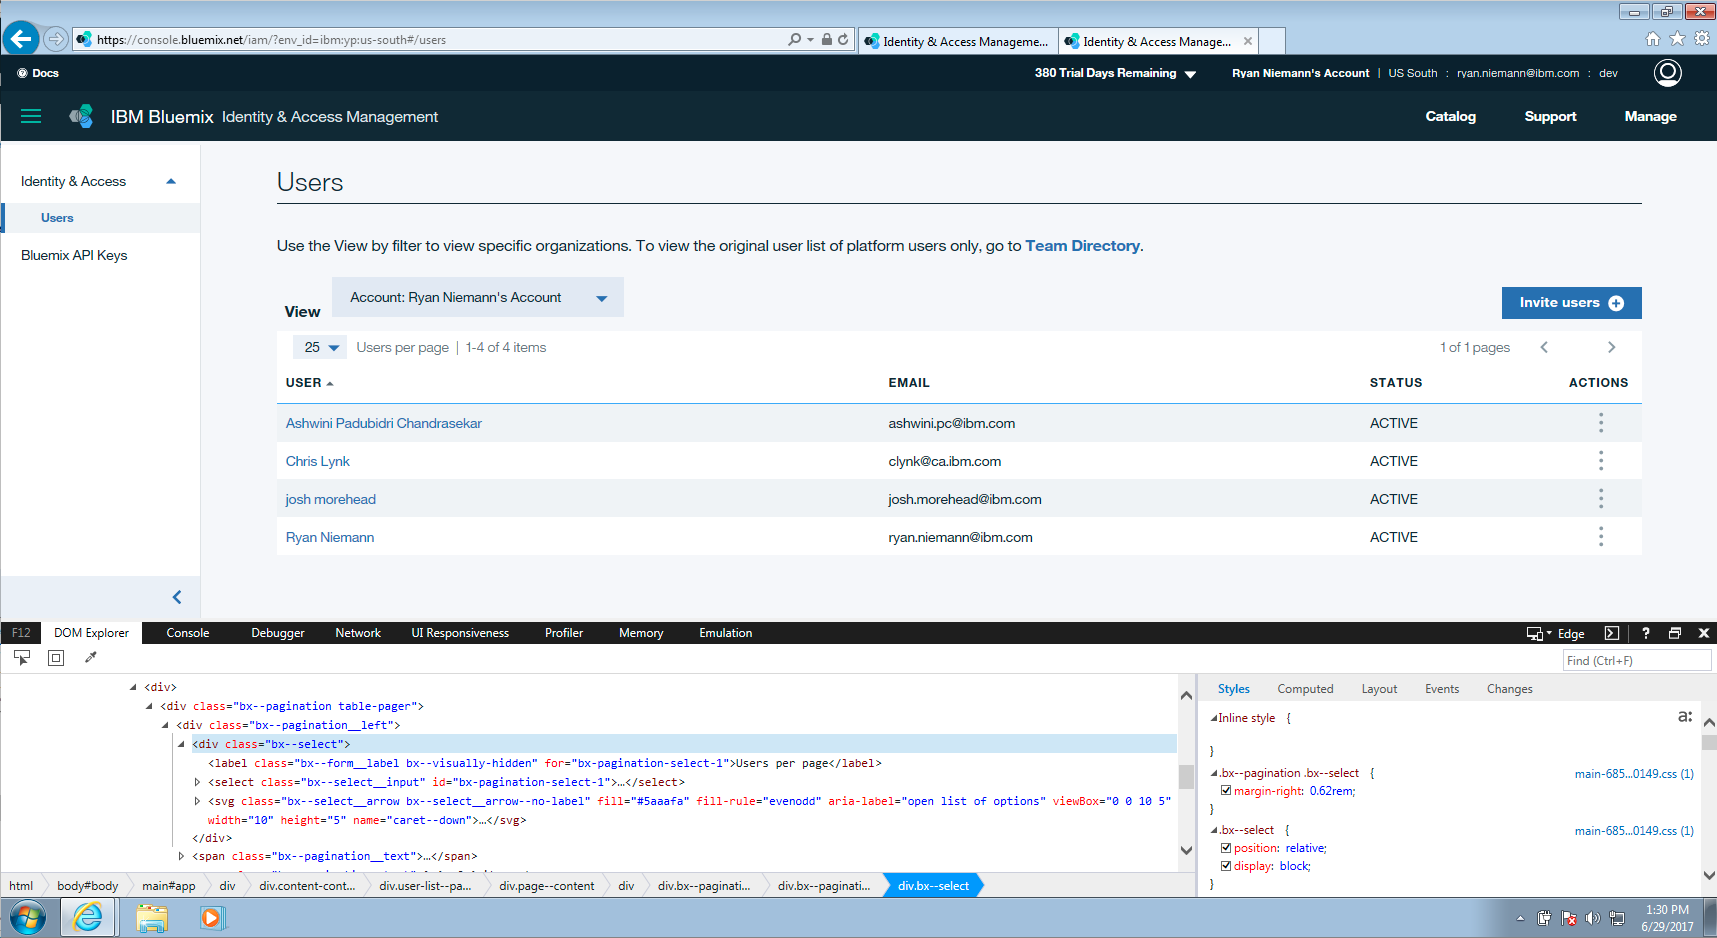Viewport: 1717px width, 938px height.
Task: Click the Invite users button
Action: [x=1571, y=303]
